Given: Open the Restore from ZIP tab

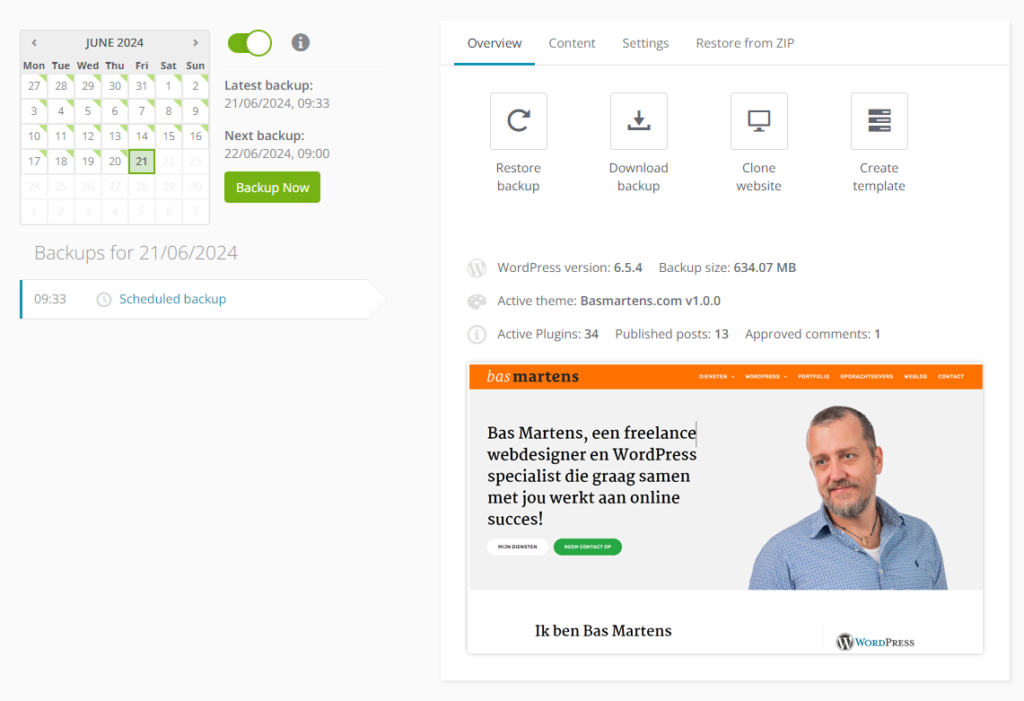Looking at the screenshot, I should [x=745, y=43].
